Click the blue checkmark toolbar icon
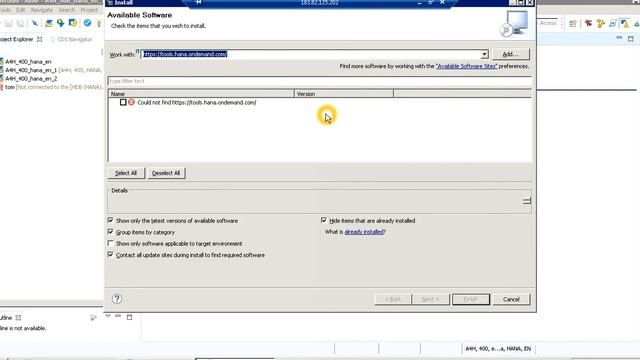Screen dimensions: 640x360 click(87, 23)
